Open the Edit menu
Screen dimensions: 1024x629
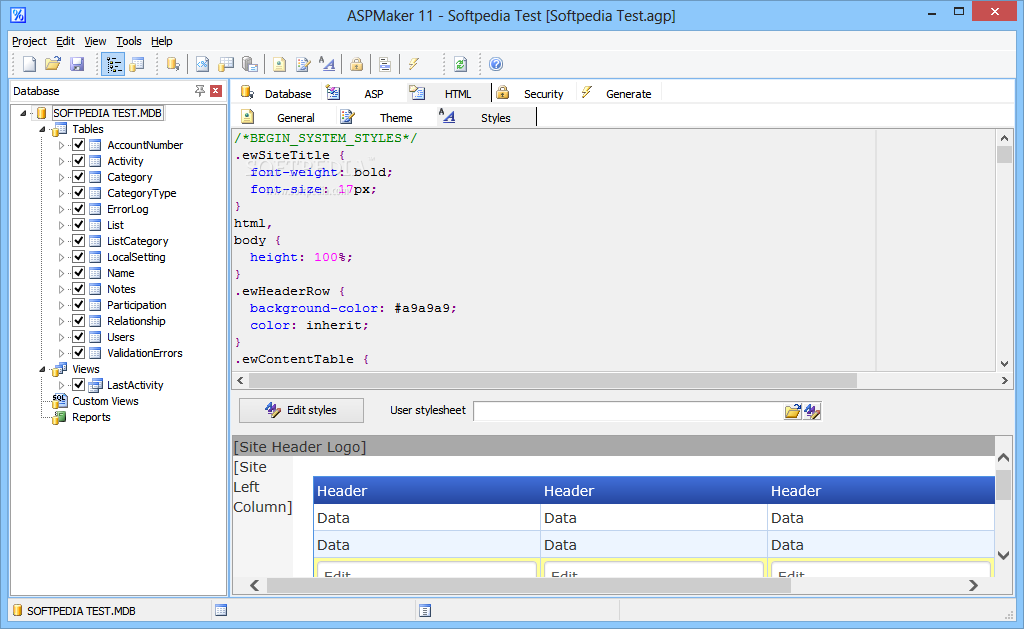point(65,41)
